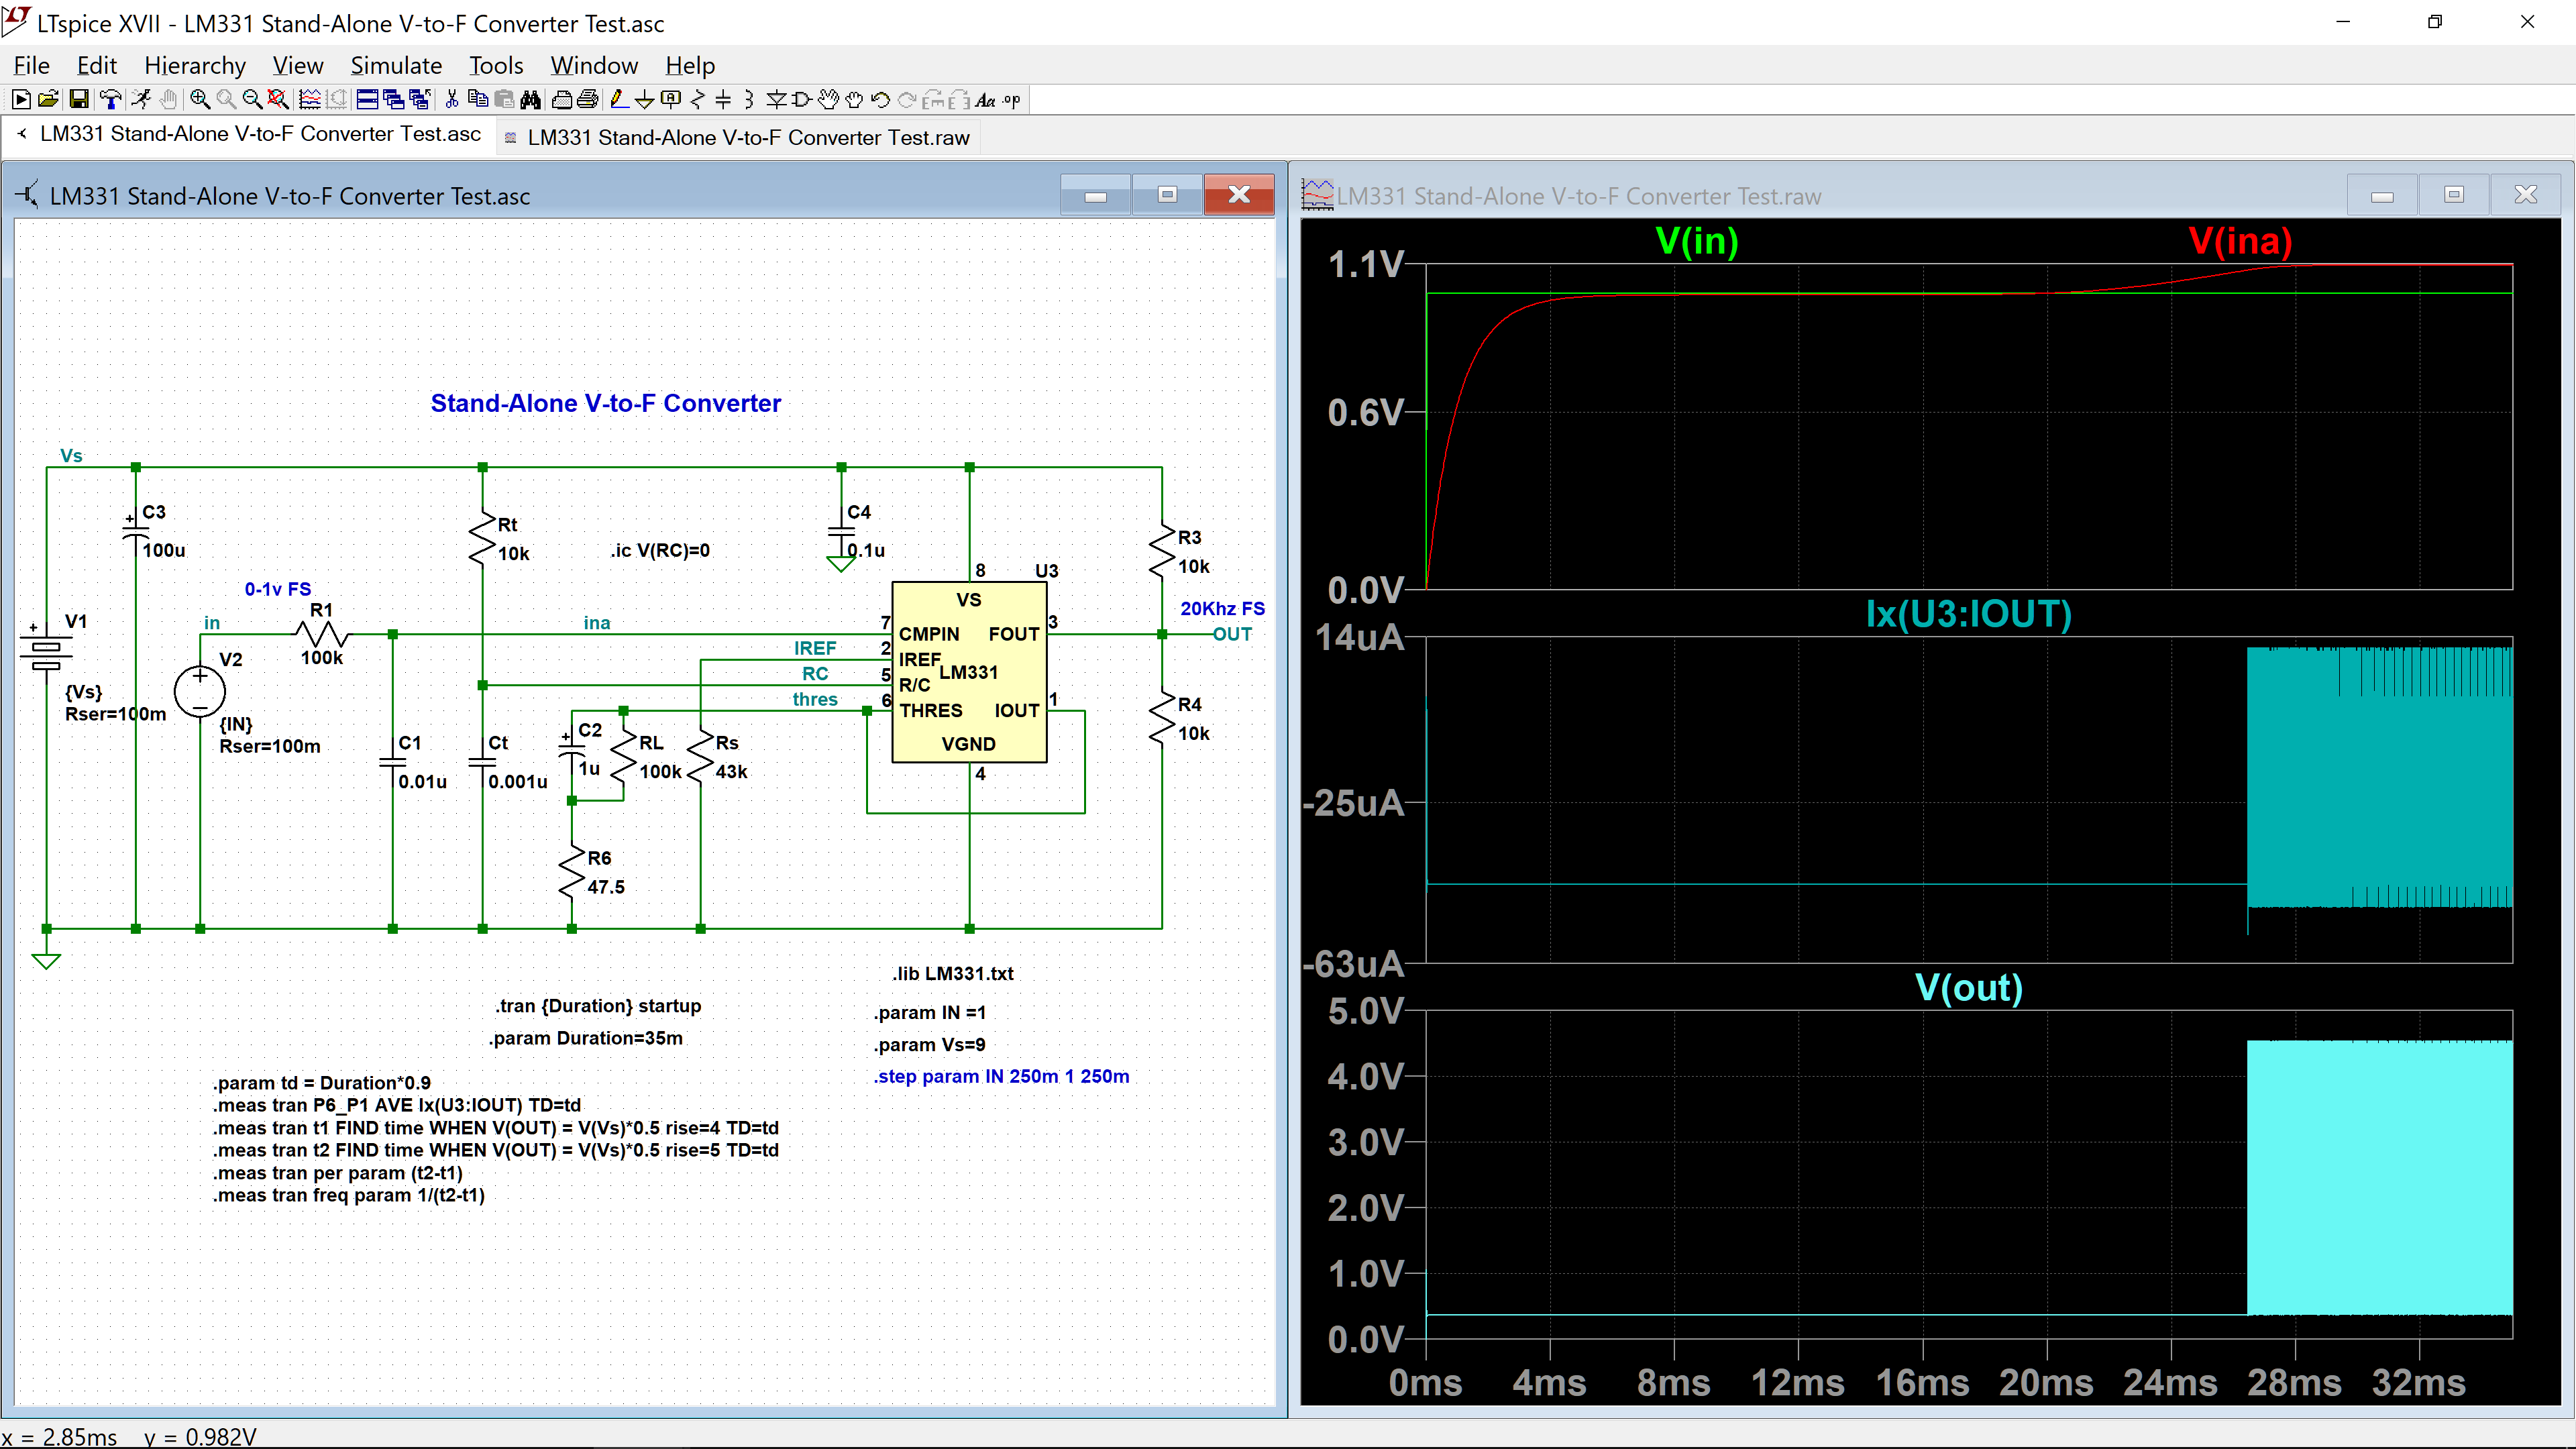Click the LM331 U3 component symbol
2576x1449 pixels.
pos(969,672)
